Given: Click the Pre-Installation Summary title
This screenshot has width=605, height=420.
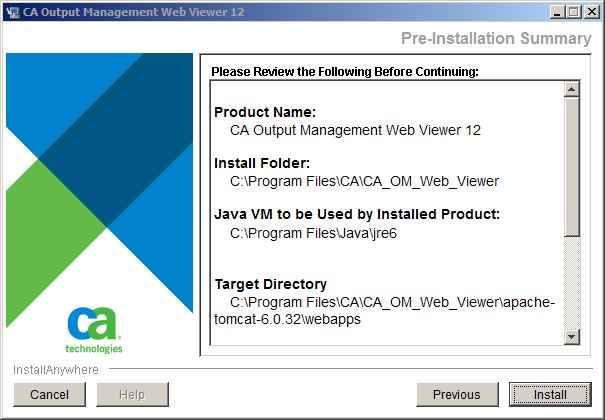Looking at the screenshot, I should [x=496, y=38].
